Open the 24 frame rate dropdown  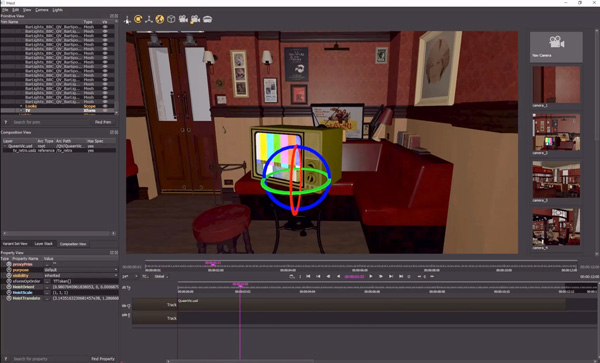(x=129, y=276)
